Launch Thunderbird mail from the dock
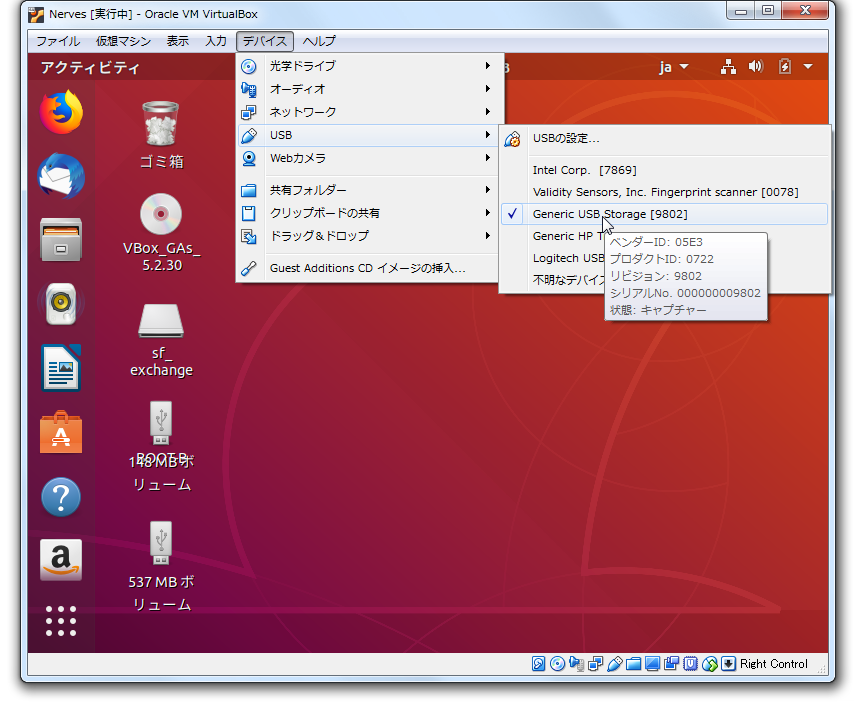This screenshot has width=856, height=703. click(x=61, y=176)
